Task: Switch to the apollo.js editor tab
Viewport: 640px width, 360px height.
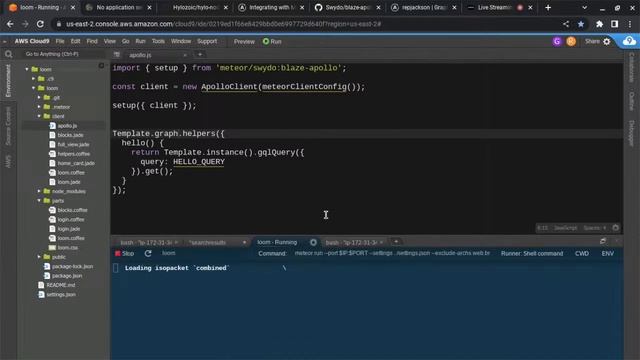Action: 140,55
